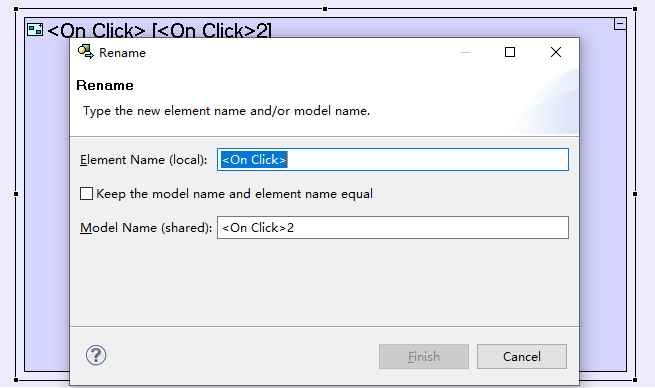655x388 pixels.
Task: Select the frame icon beside <On Click> title
Action: click(35, 30)
